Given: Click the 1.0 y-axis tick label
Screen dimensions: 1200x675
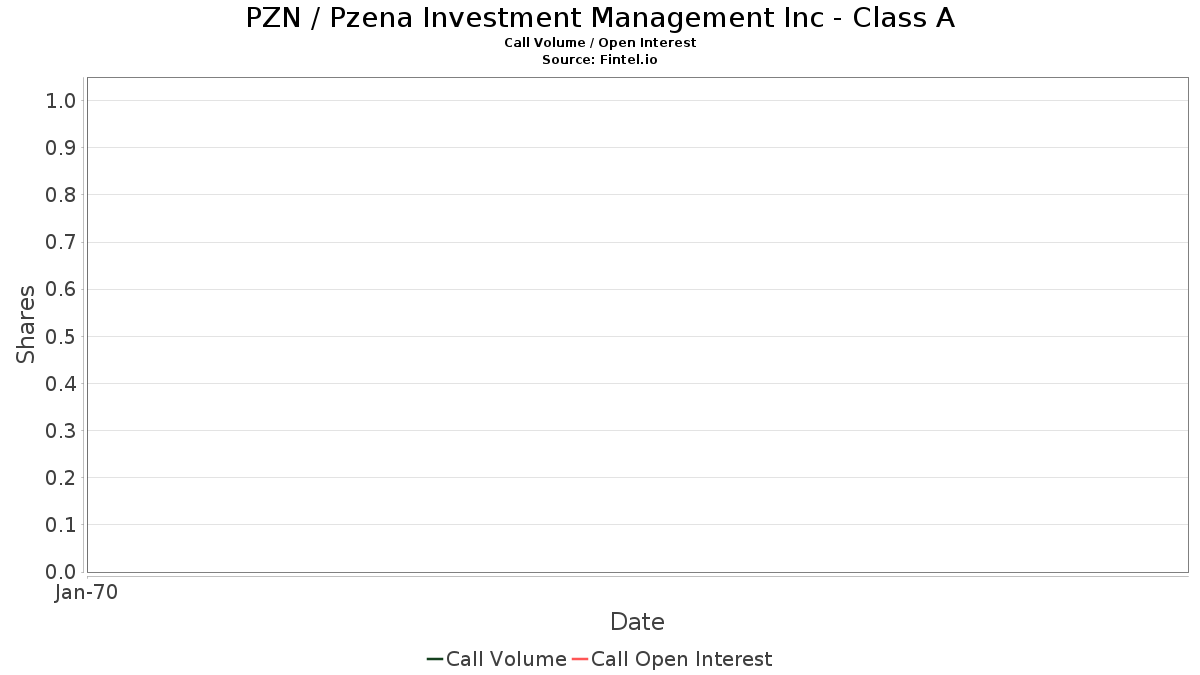Looking at the screenshot, I should (61, 100).
